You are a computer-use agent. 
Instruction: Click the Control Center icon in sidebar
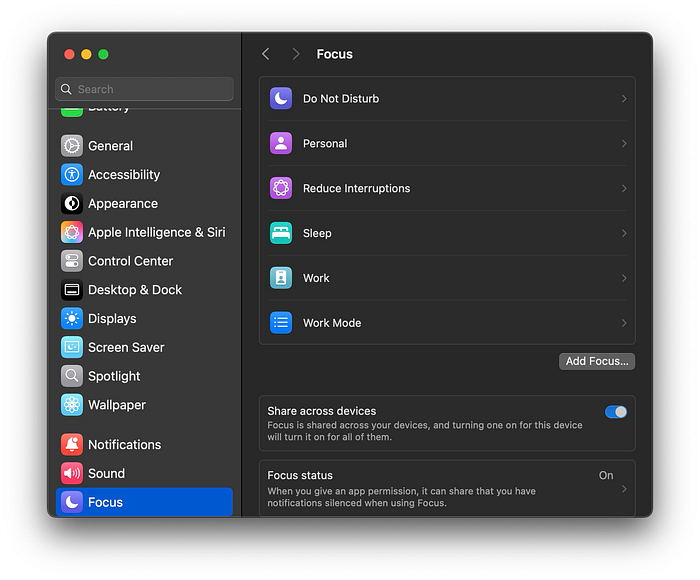tap(72, 261)
